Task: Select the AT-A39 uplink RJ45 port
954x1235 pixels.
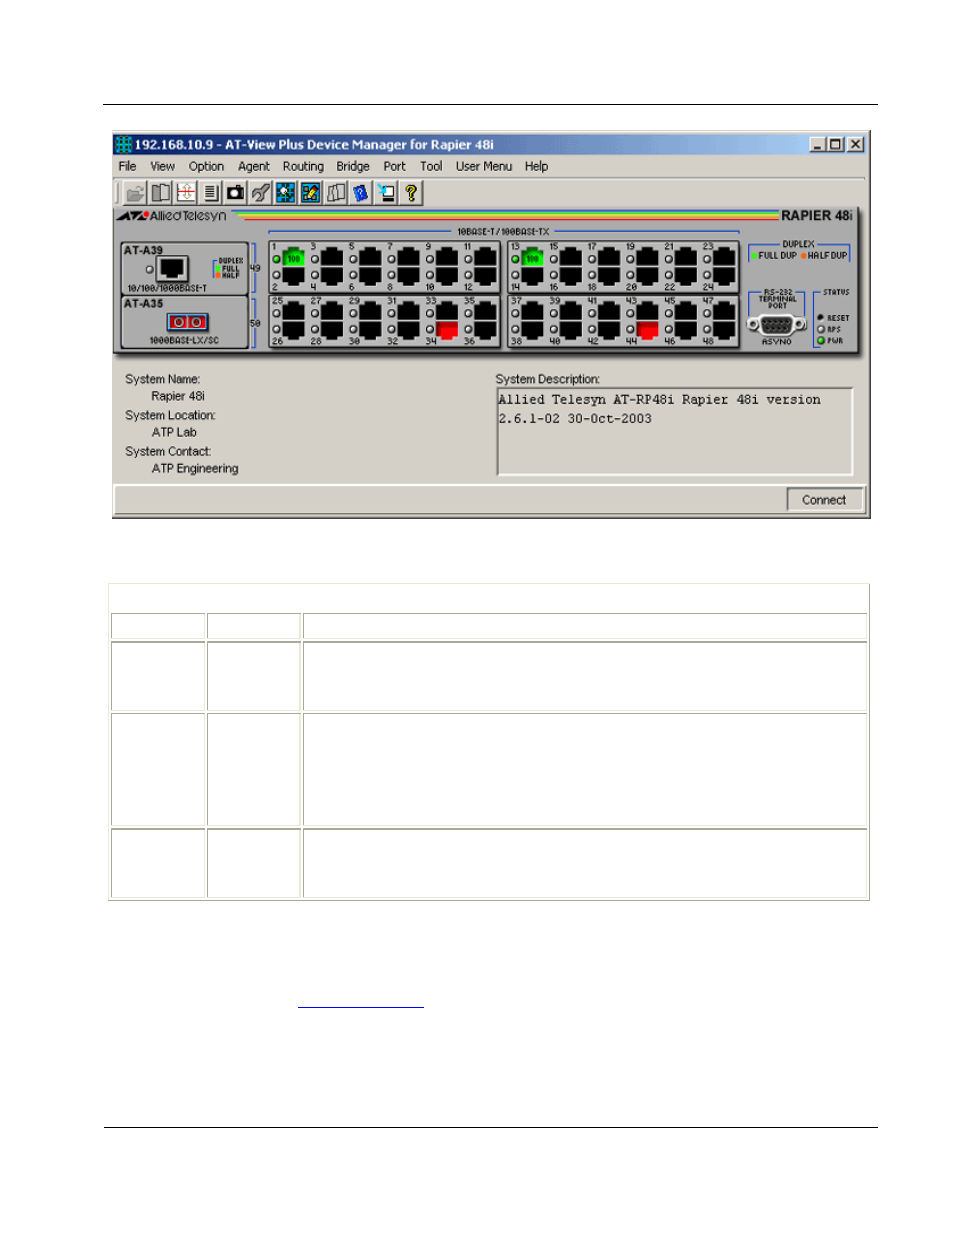Action: click(x=173, y=268)
